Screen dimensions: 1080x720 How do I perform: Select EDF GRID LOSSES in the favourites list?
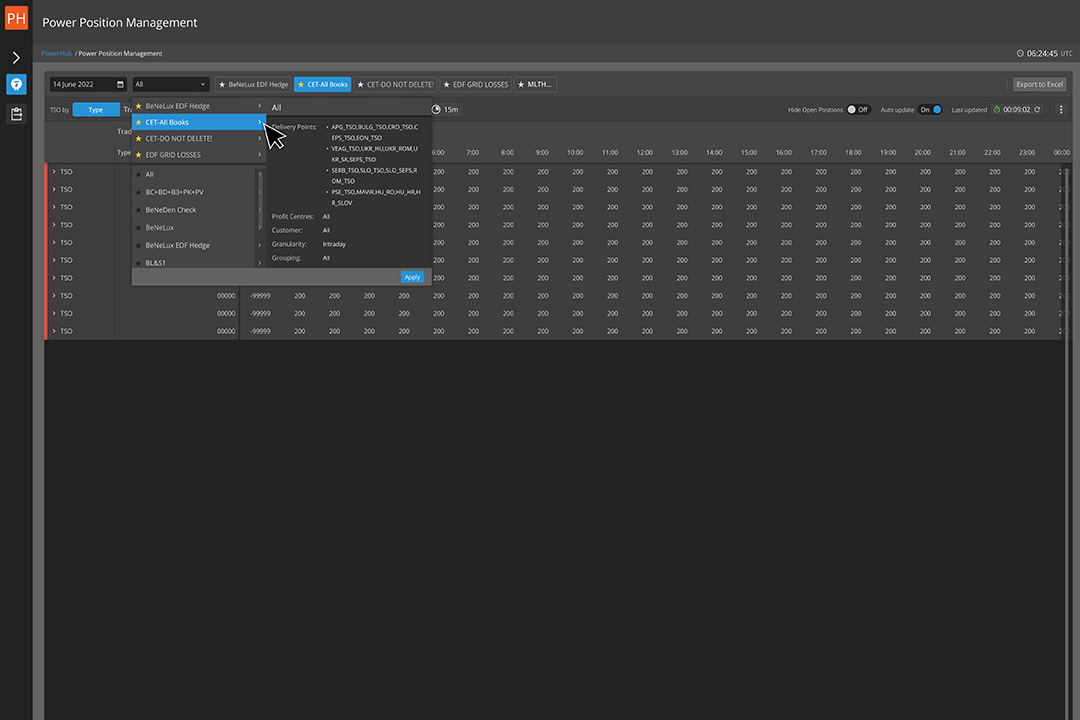click(x=173, y=155)
